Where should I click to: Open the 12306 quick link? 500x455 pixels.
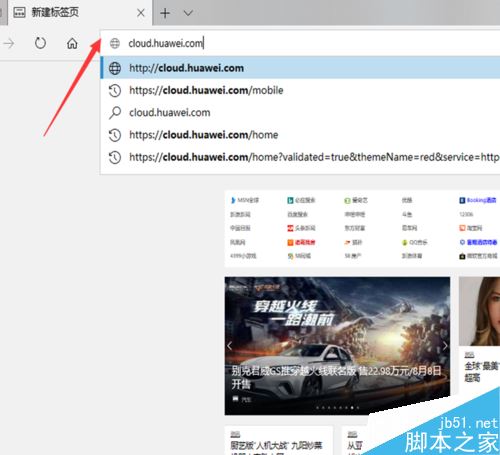click(466, 214)
